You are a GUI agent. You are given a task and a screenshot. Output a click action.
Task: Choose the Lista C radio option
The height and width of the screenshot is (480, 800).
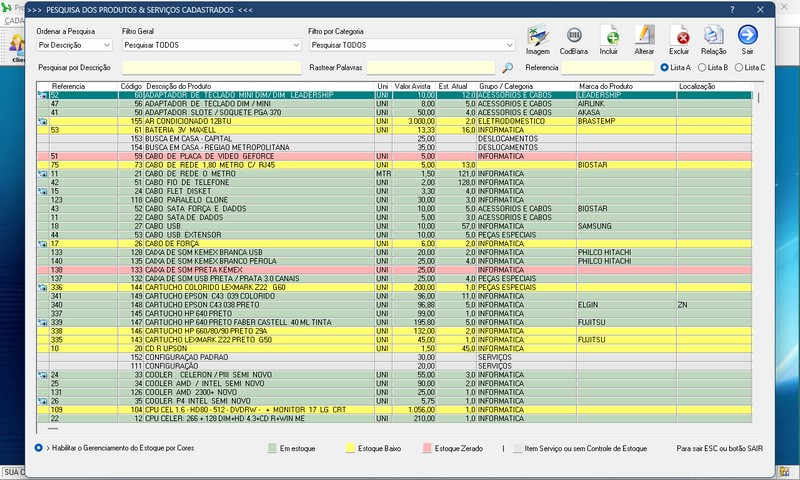[738, 67]
